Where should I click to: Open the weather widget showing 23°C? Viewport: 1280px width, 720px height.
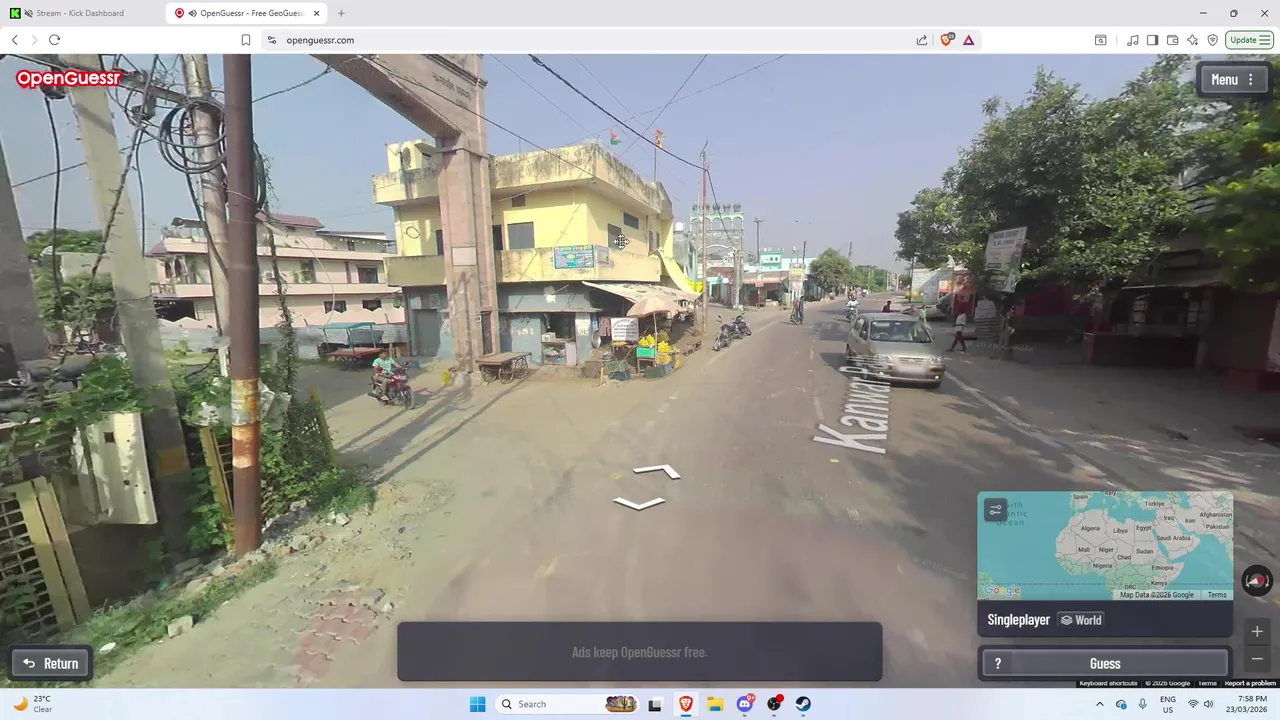pos(33,704)
